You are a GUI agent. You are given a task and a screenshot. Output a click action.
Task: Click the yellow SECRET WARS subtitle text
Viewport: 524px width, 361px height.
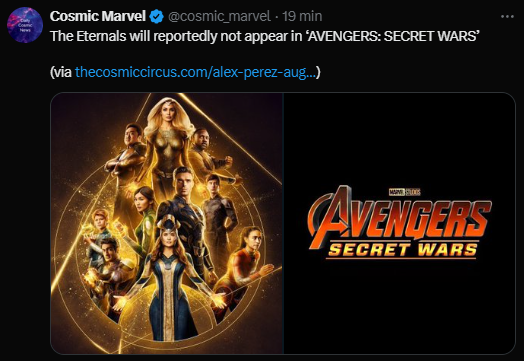402,250
